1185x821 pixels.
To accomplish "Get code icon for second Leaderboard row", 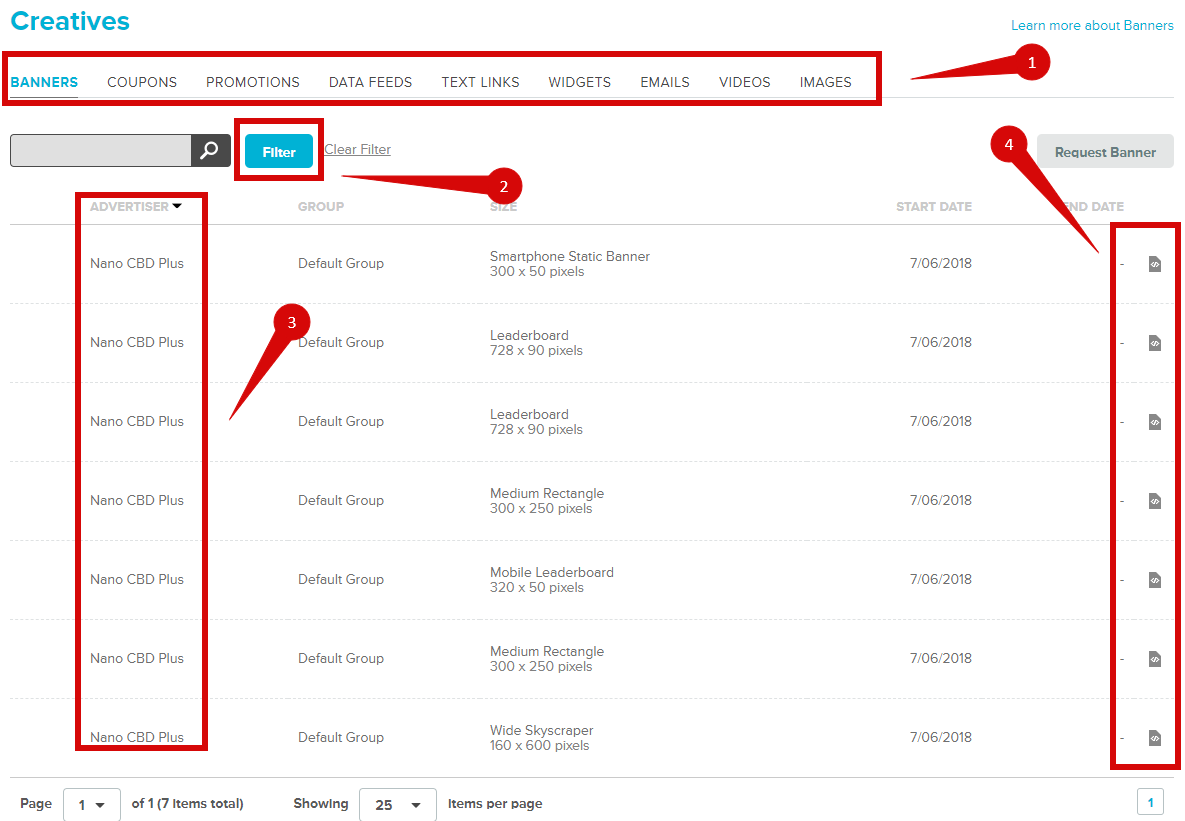I will (x=1154, y=422).
